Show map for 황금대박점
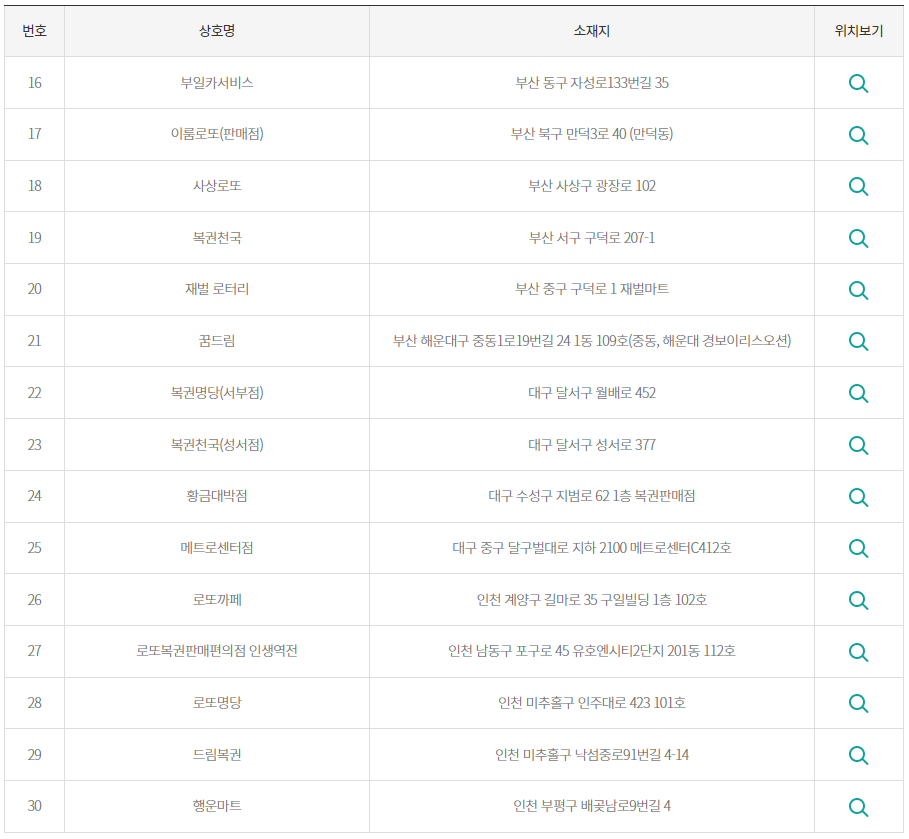Viewport: 909px width, 839px height. [858, 497]
